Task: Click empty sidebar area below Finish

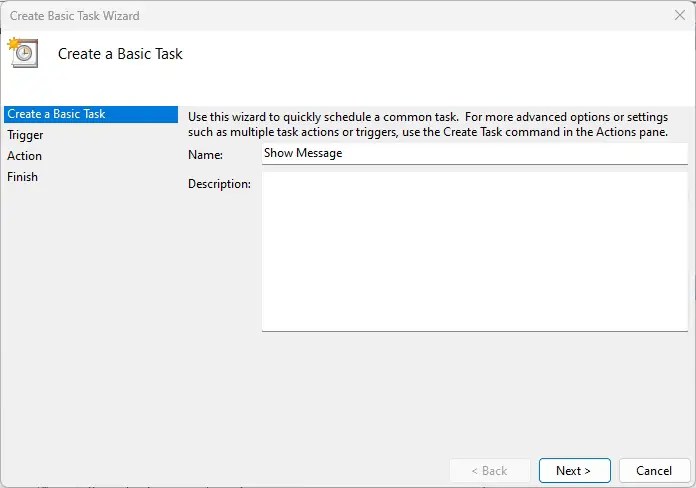Action: tap(88, 300)
